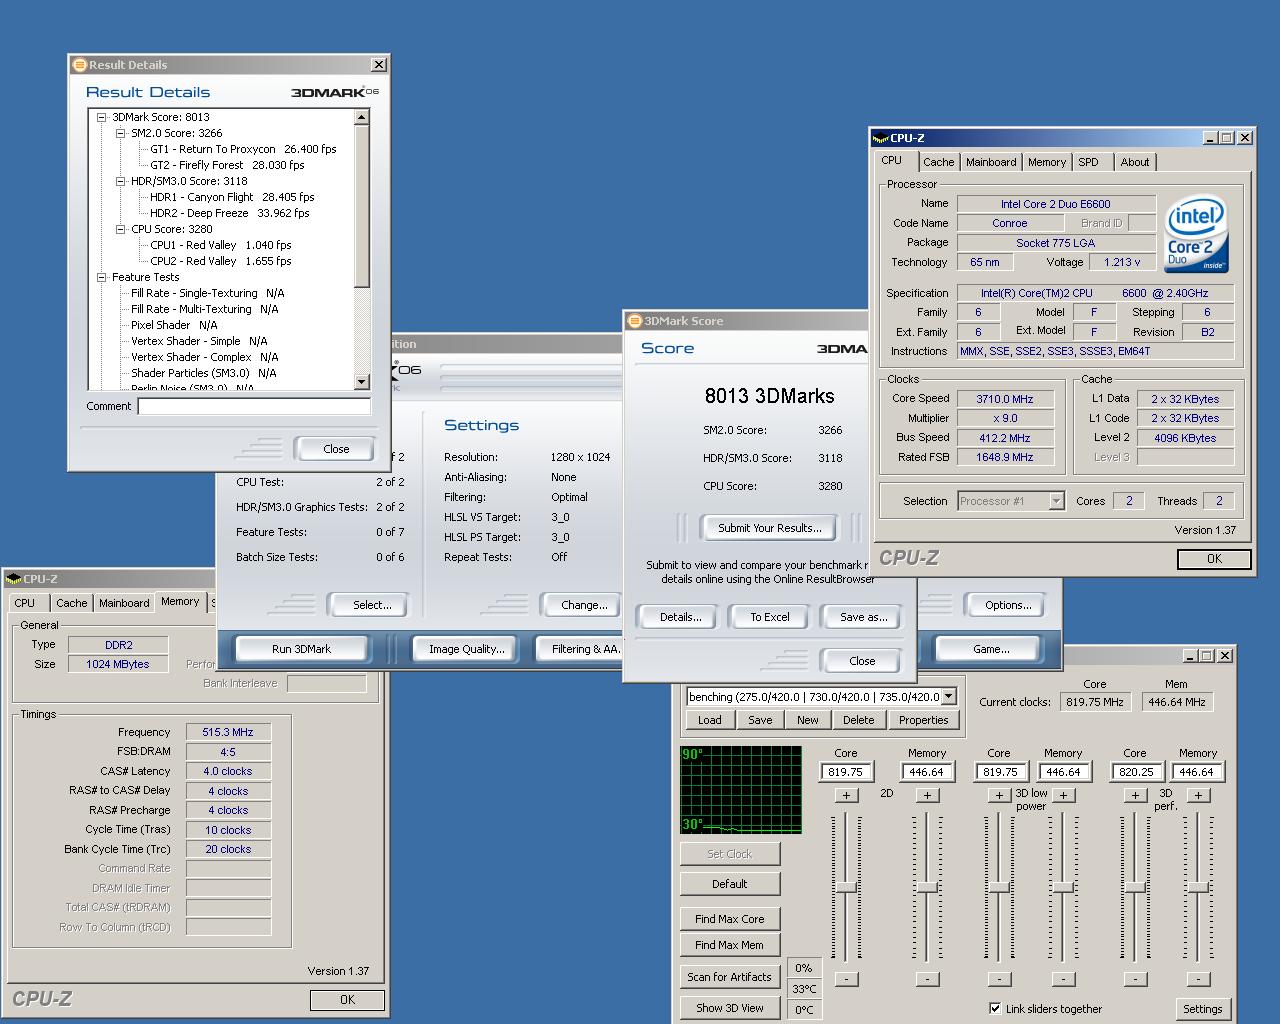Toggle Link sliders together checkbox
Screen dimensions: 1280x1024
[995, 1008]
